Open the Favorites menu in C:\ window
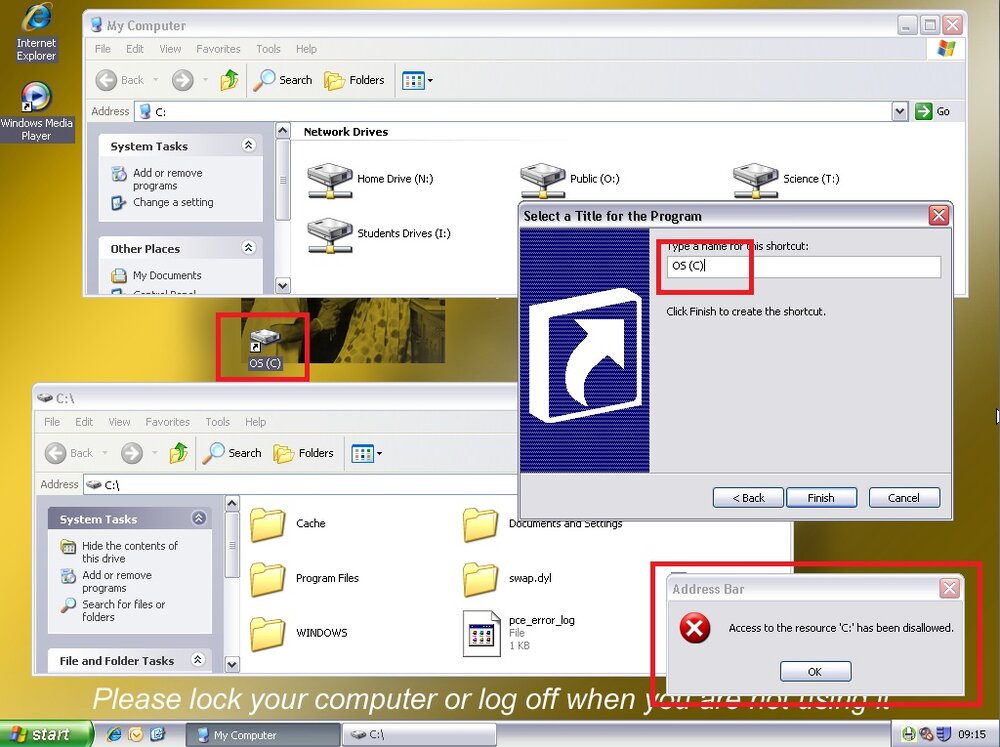Viewport: 1000px width, 747px height. tap(167, 422)
